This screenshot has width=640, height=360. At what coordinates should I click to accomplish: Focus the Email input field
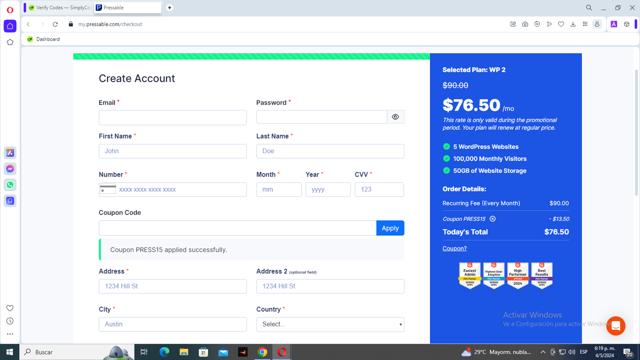point(173,117)
